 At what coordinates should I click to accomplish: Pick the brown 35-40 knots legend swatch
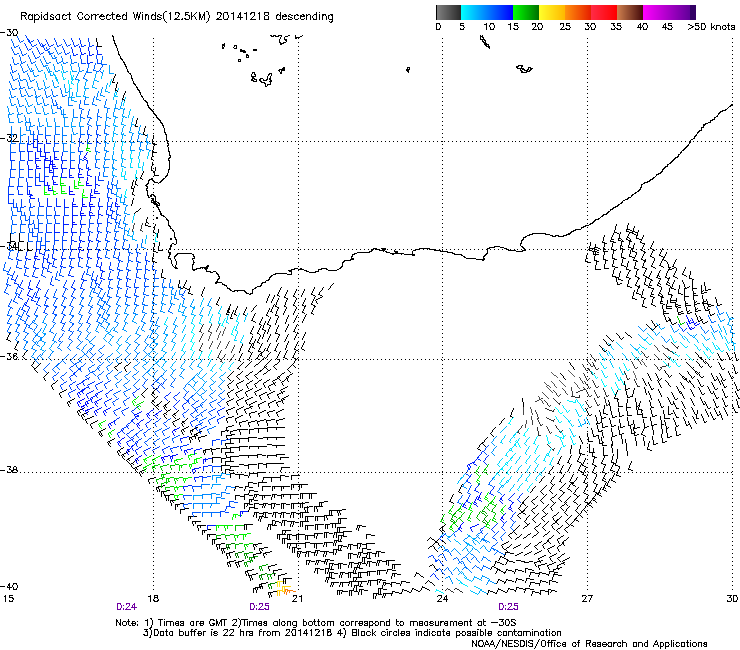click(x=630, y=12)
